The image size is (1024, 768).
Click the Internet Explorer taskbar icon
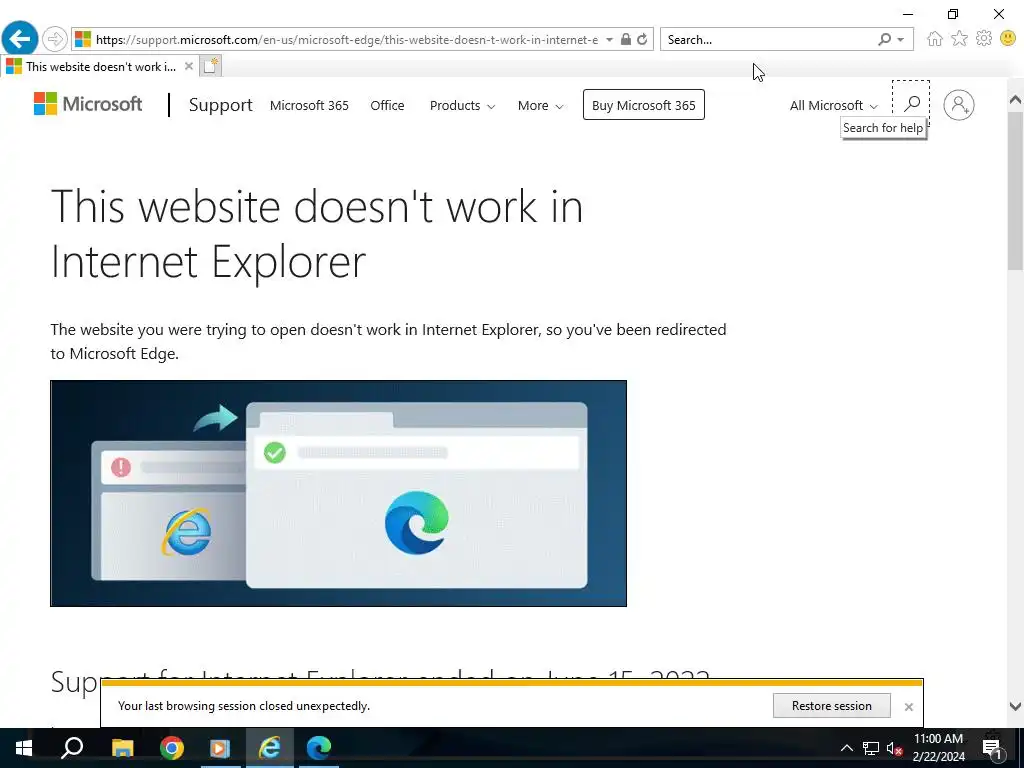click(270, 748)
